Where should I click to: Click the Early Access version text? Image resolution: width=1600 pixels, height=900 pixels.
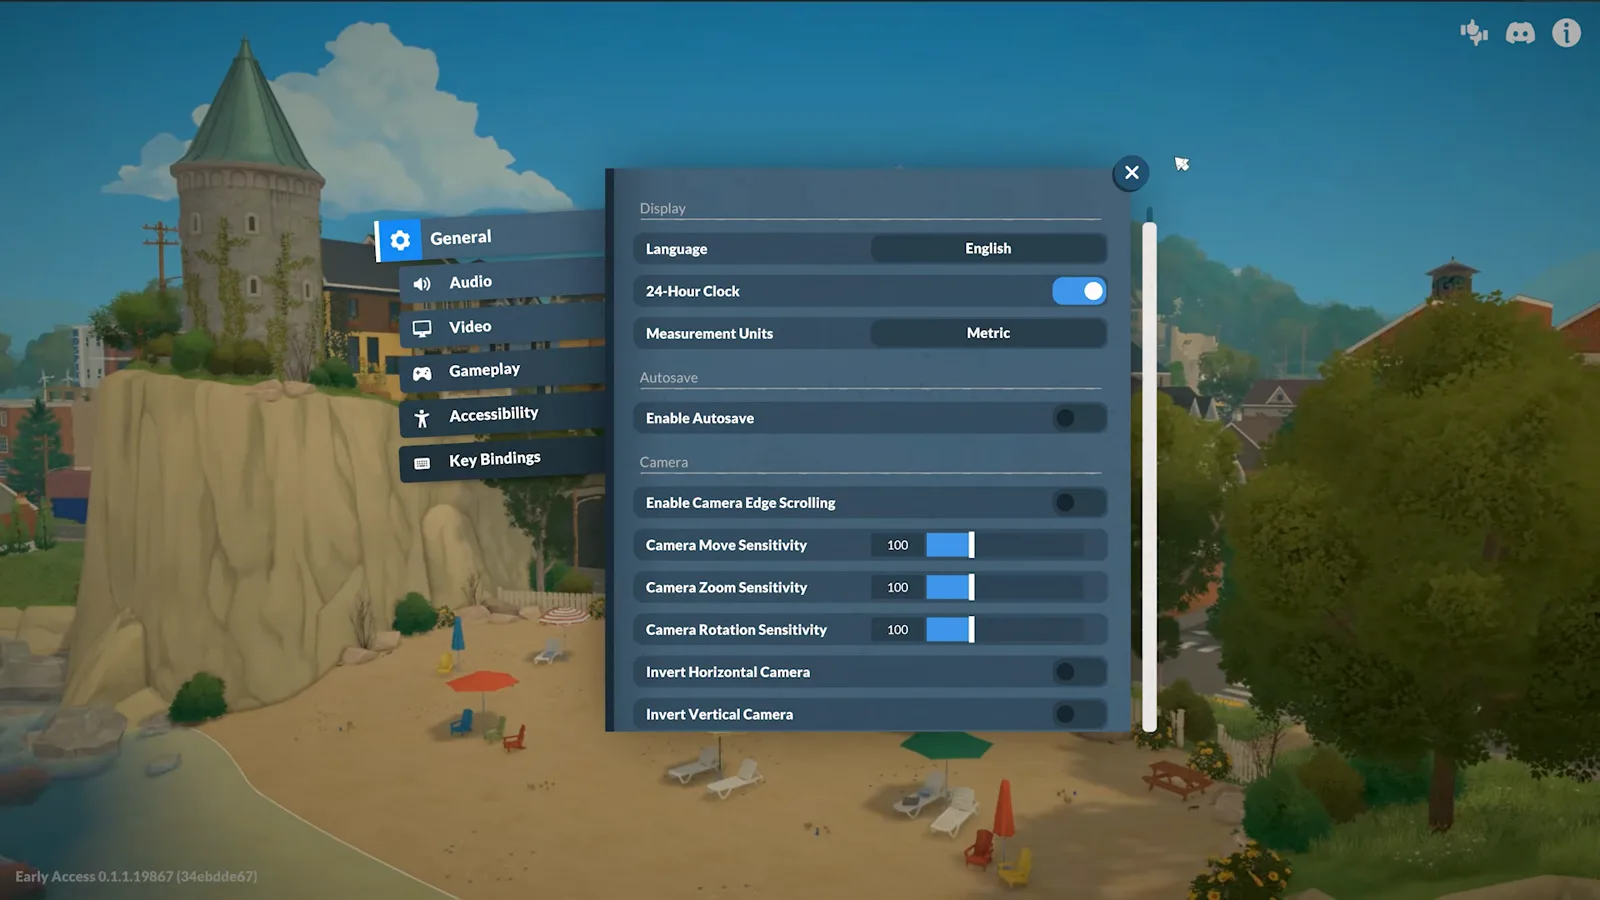(x=136, y=876)
